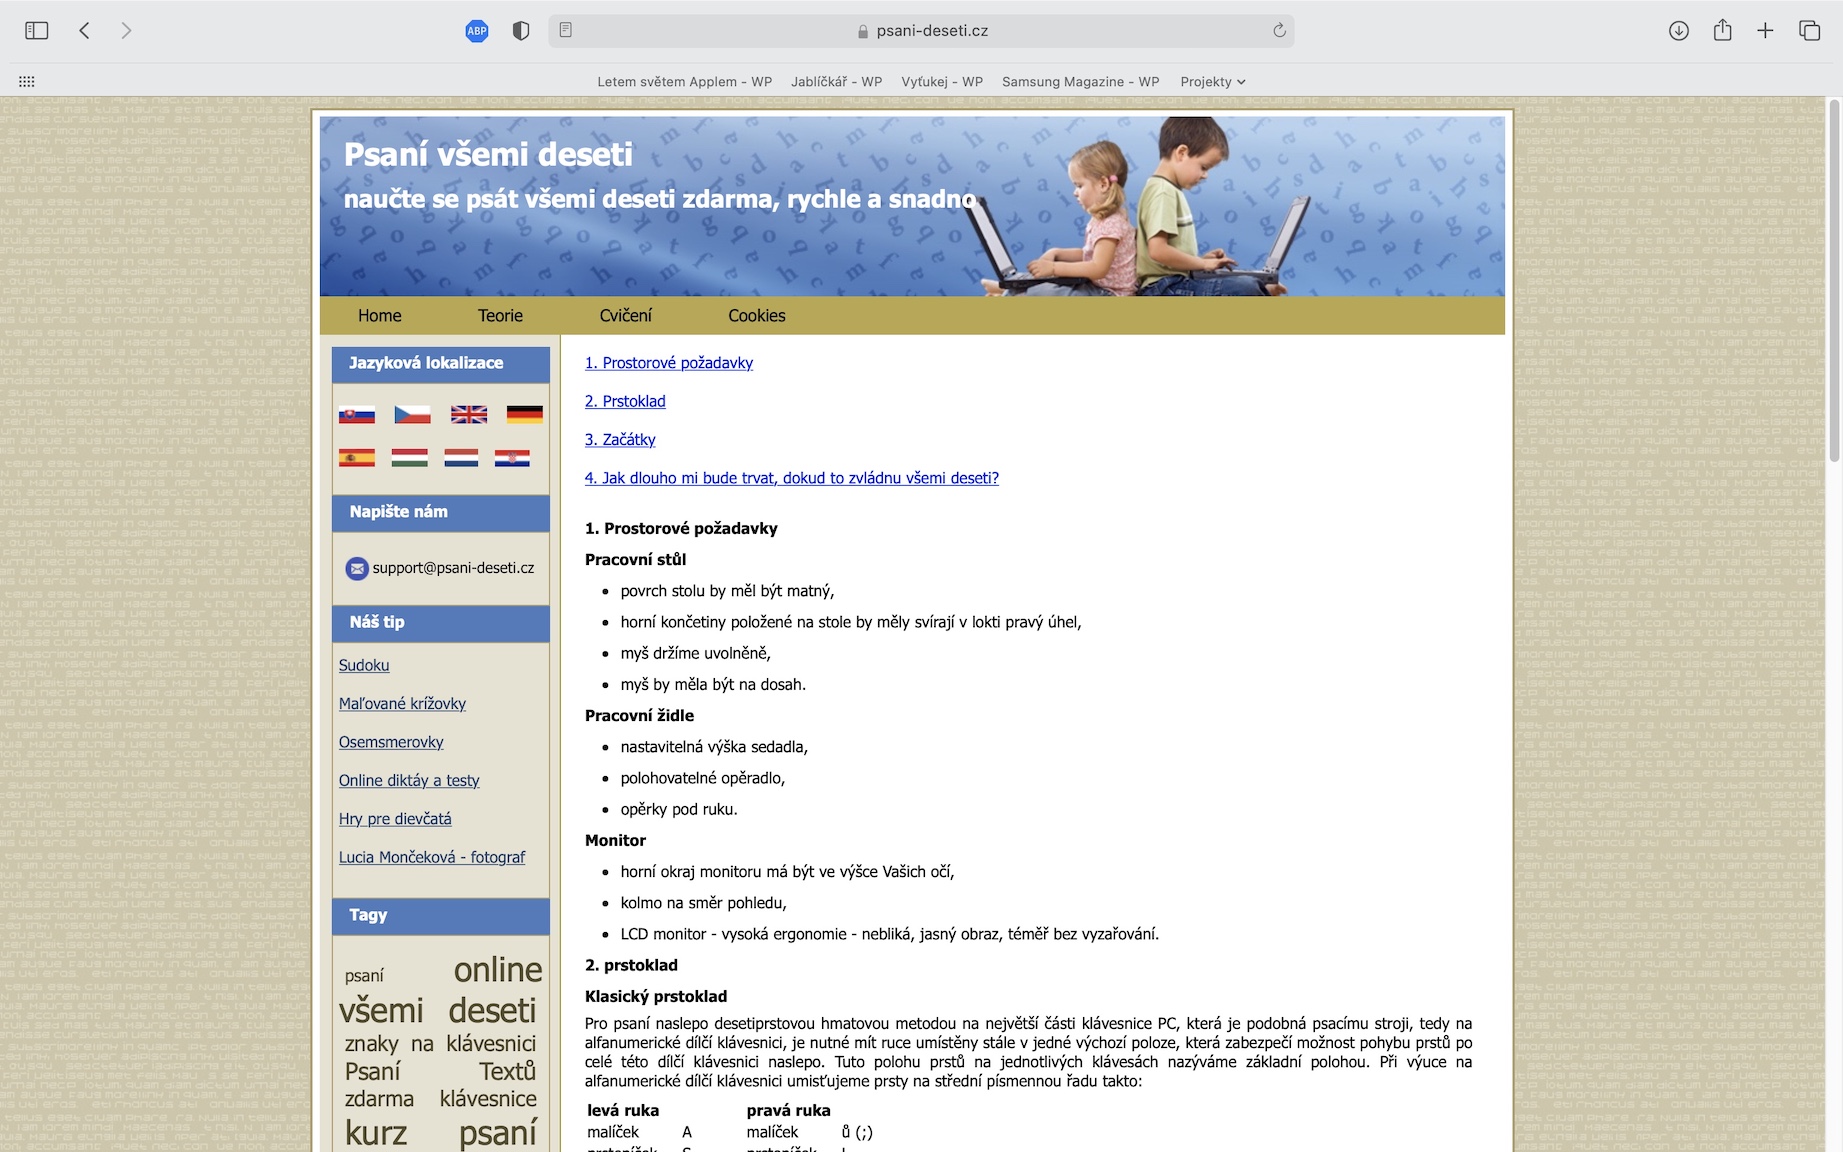
Task: Open the Vyťukej - WP bookmark
Action: (942, 82)
